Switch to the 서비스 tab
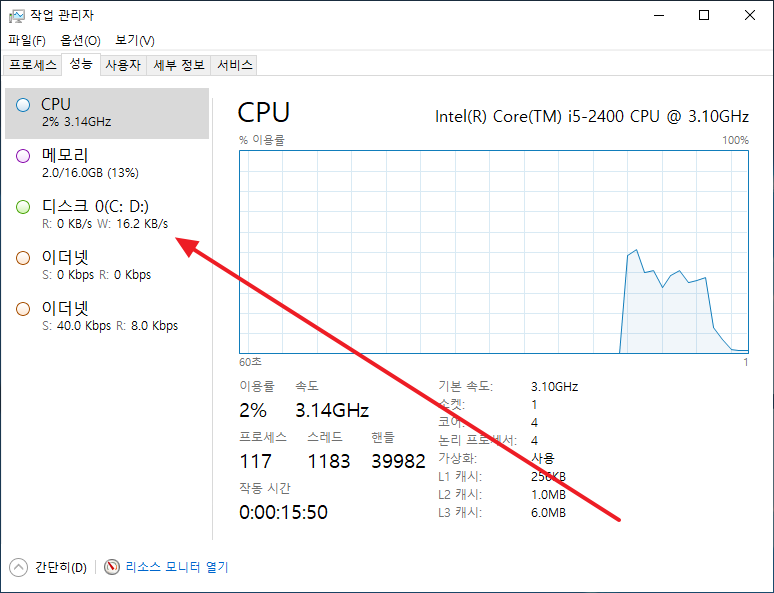 [234, 65]
